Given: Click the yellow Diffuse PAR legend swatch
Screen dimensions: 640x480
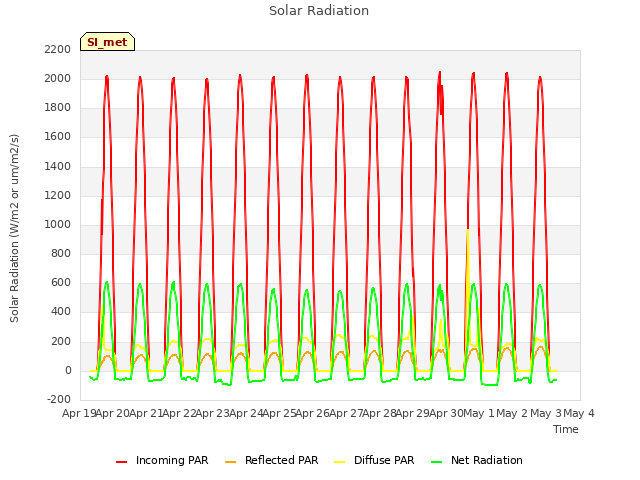Looking at the screenshot, I should [339, 462].
